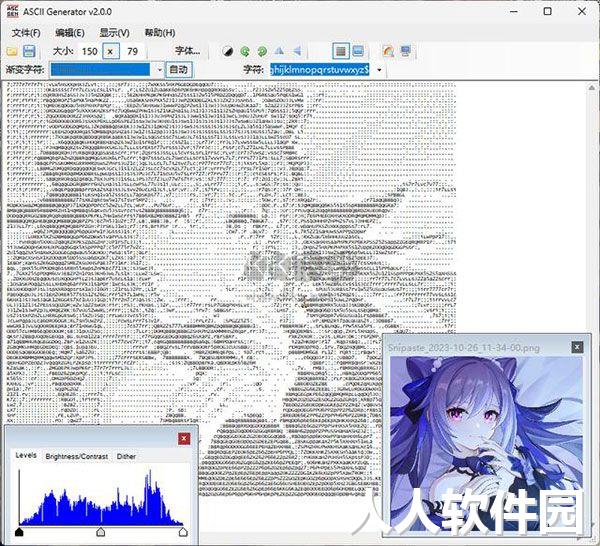Image resolution: width=600 pixels, height=546 pixels.
Task: Click the save floppy disk icon
Action: pos(29,51)
